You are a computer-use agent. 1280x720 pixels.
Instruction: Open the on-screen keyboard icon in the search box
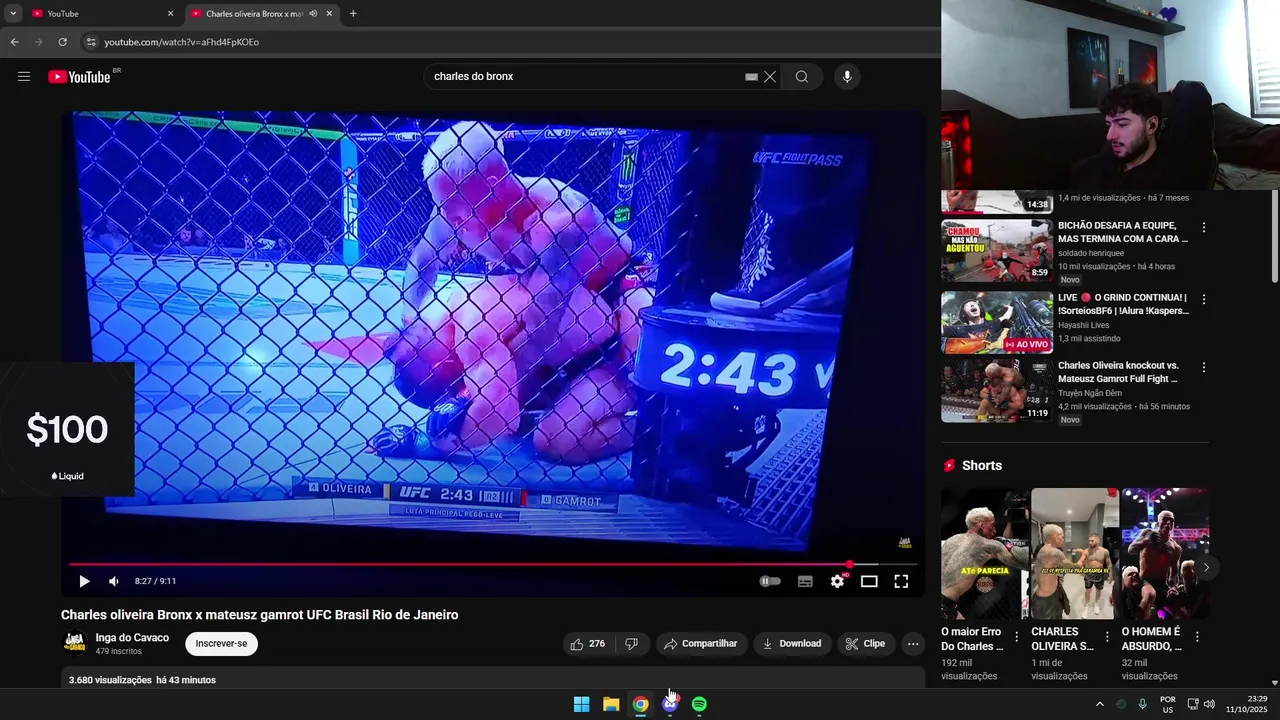751,77
